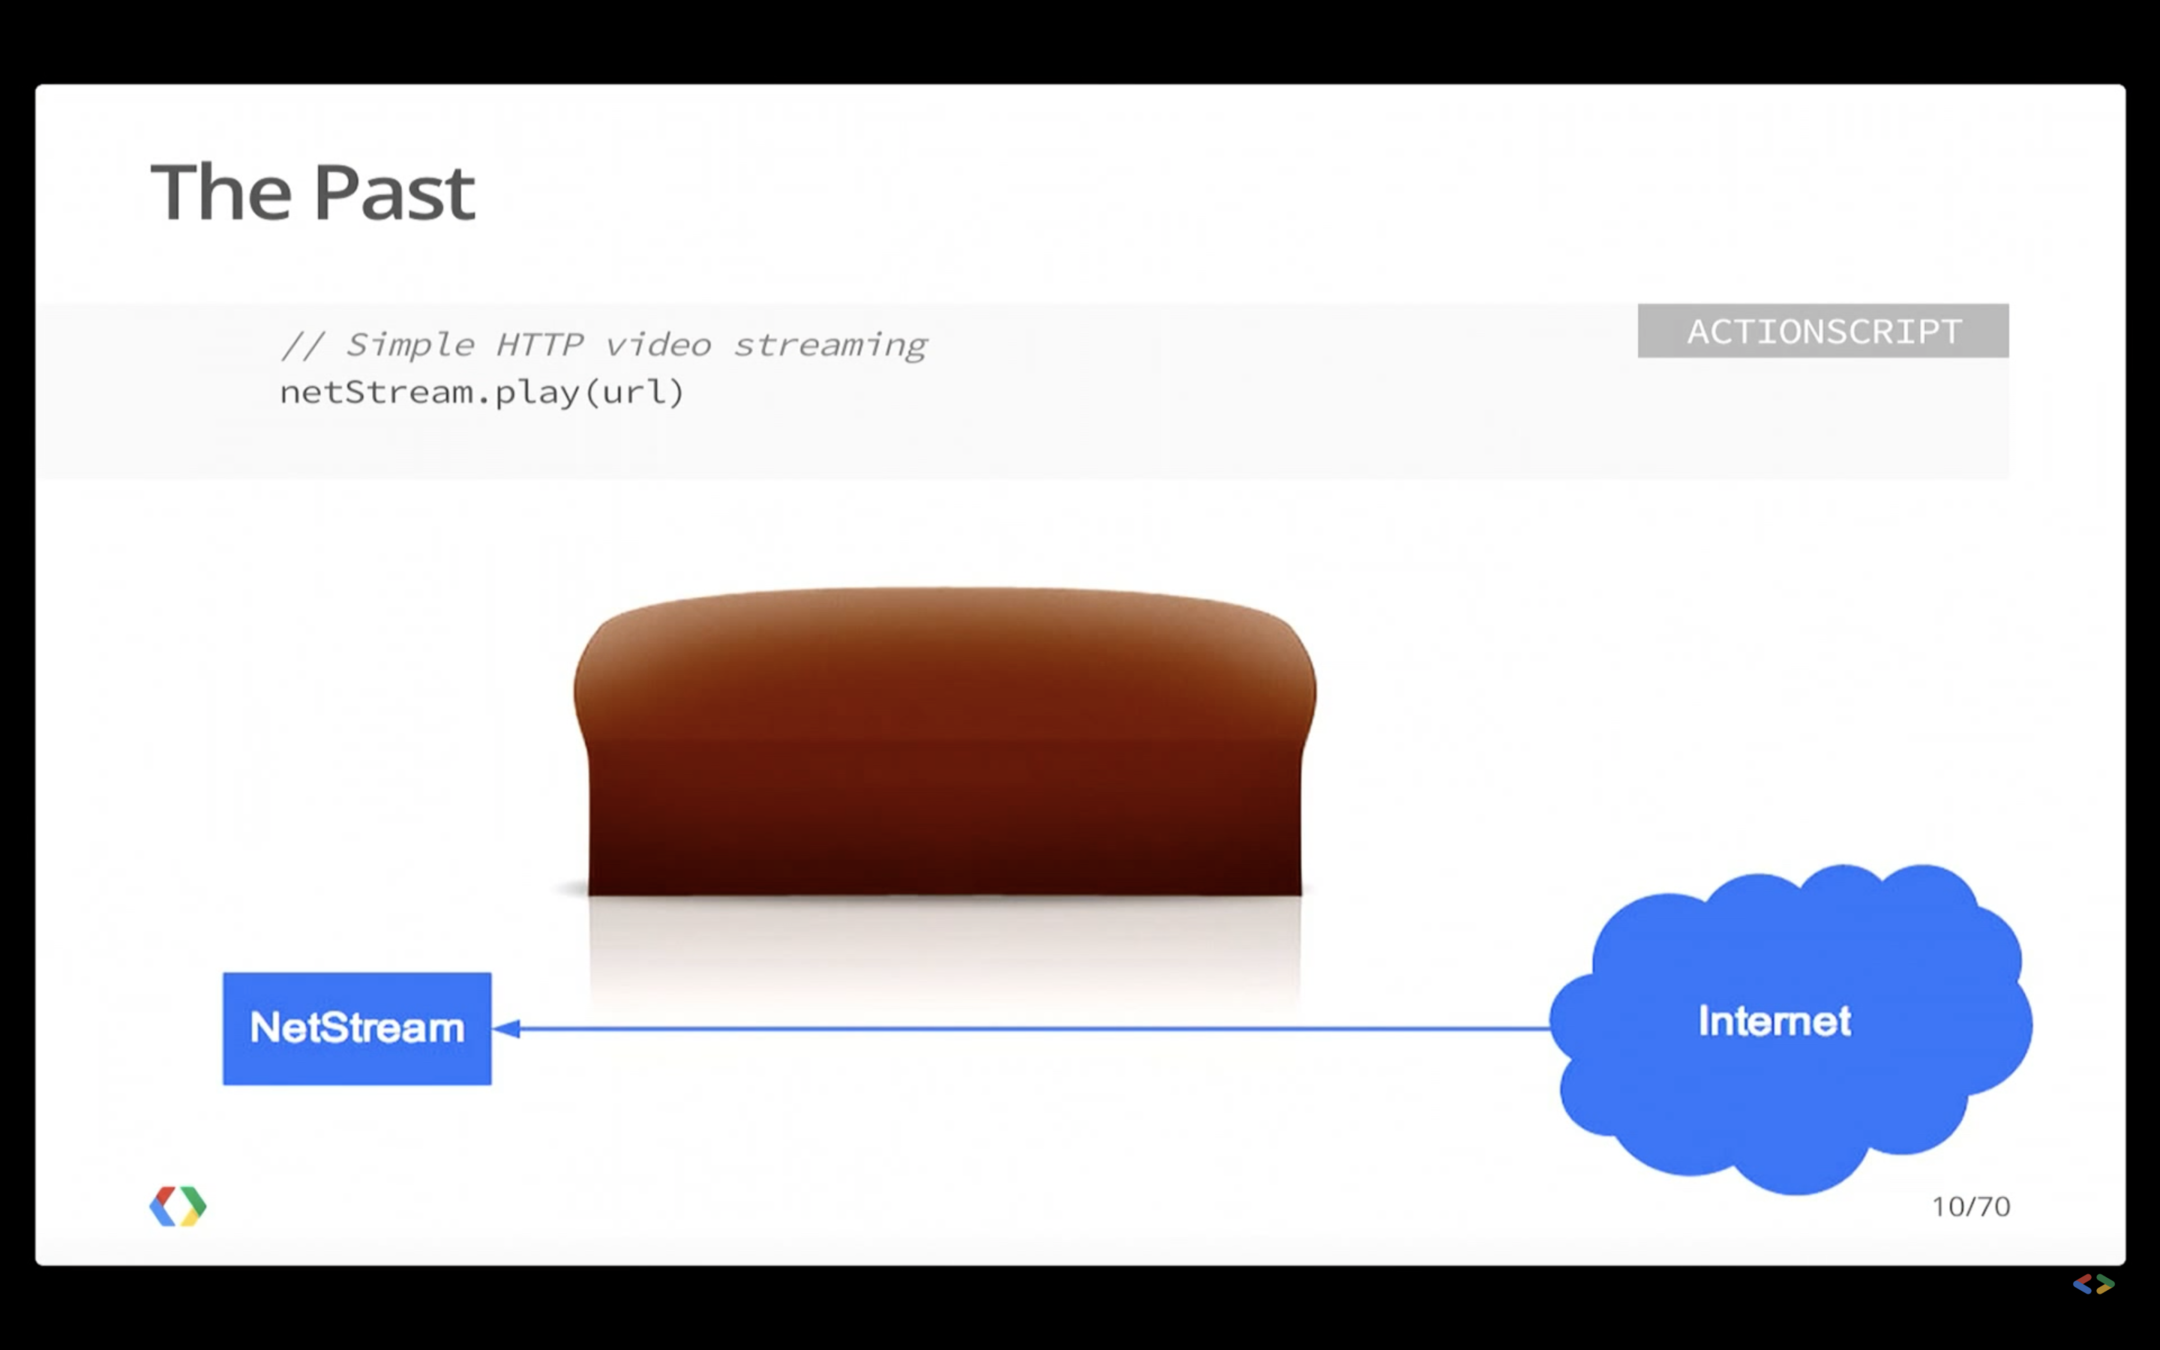Click the netStream.play(url) code line
The height and width of the screenshot is (1350, 2160).
pyautogui.click(x=481, y=392)
